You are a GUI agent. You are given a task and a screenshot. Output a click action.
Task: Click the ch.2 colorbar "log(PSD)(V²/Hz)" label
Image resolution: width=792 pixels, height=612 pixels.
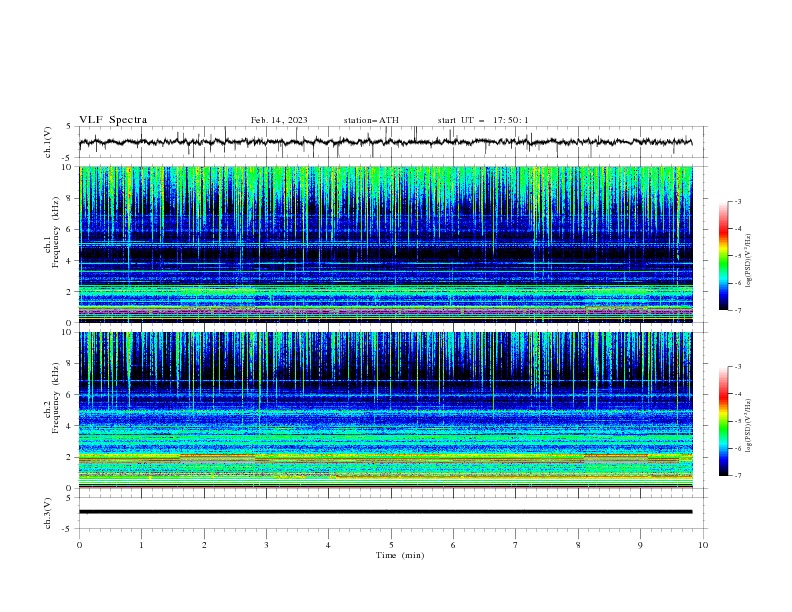point(749,425)
